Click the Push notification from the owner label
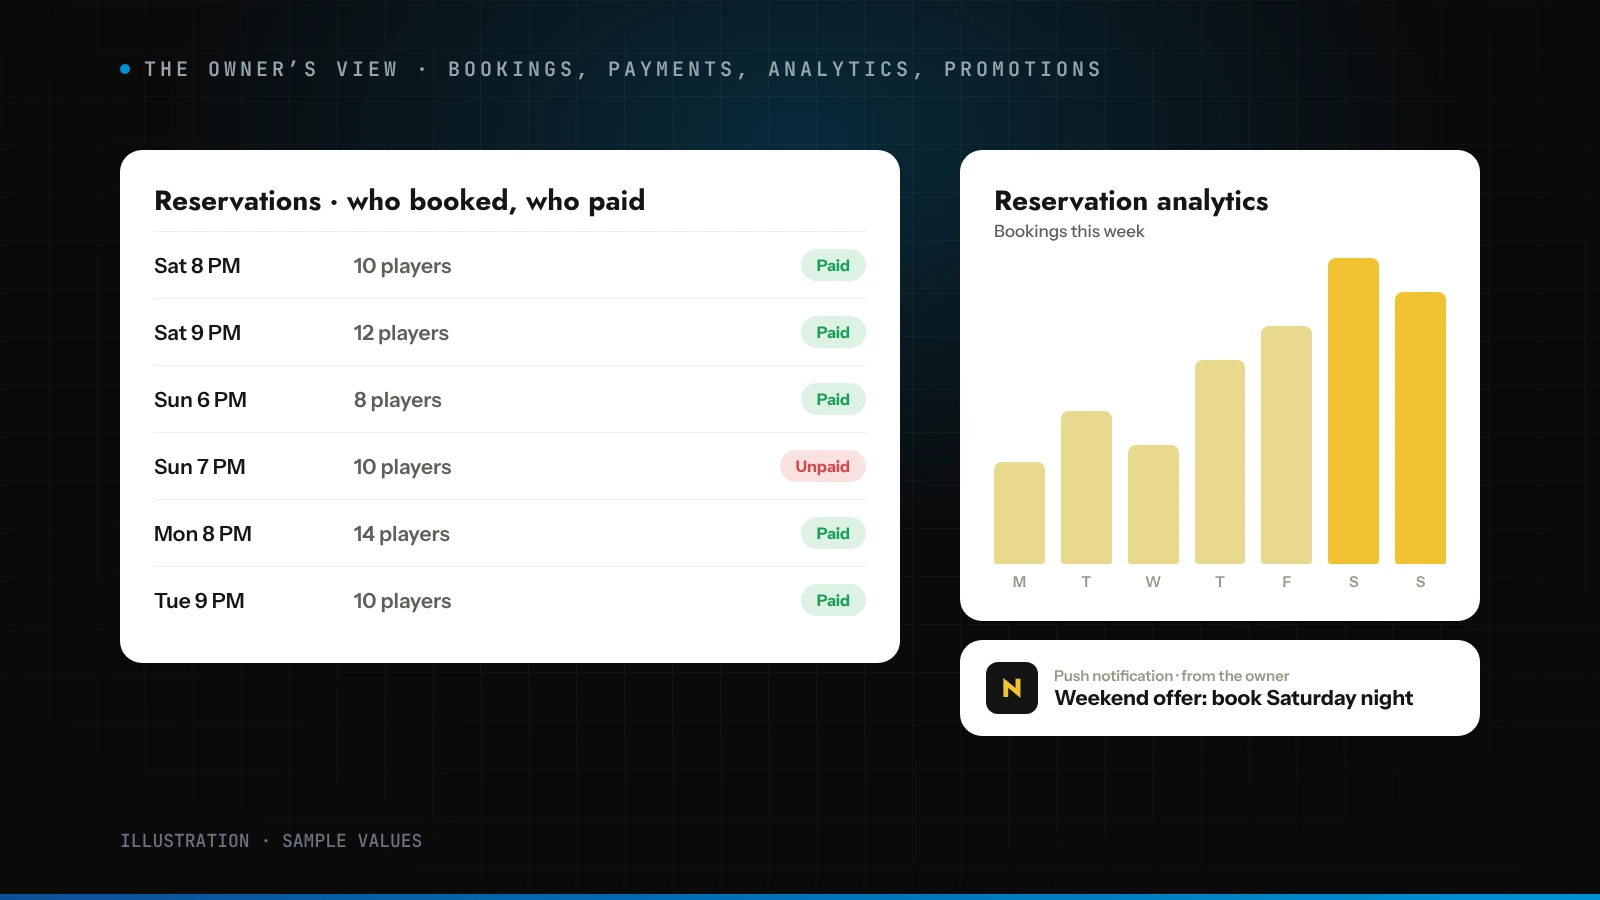 1171,676
